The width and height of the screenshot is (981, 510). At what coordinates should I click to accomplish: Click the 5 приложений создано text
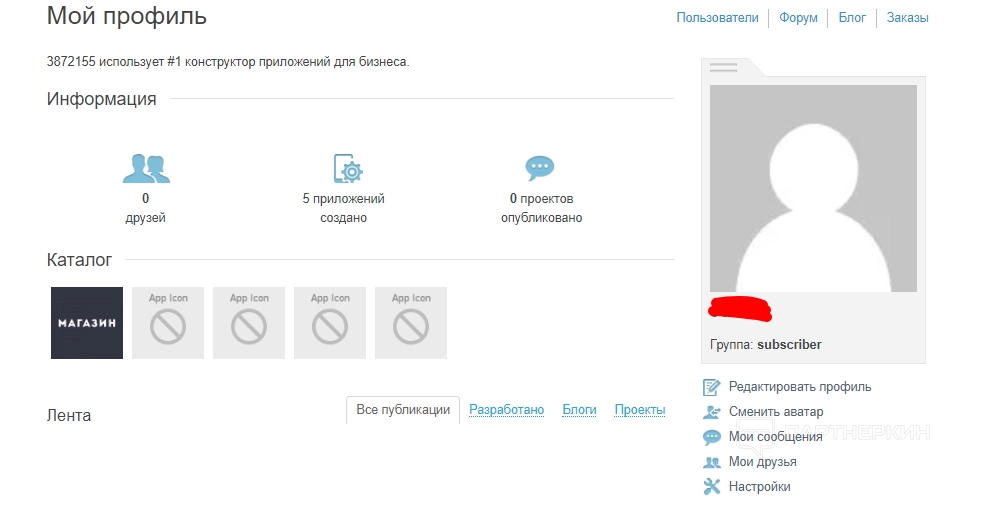point(343,208)
